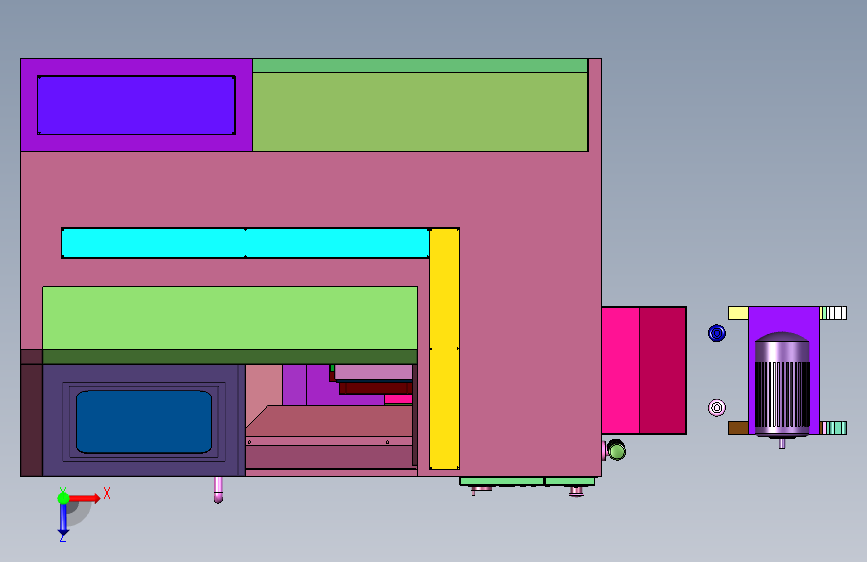Select the short green plate under the machine base

pyautogui.click(x=570, y=482)
